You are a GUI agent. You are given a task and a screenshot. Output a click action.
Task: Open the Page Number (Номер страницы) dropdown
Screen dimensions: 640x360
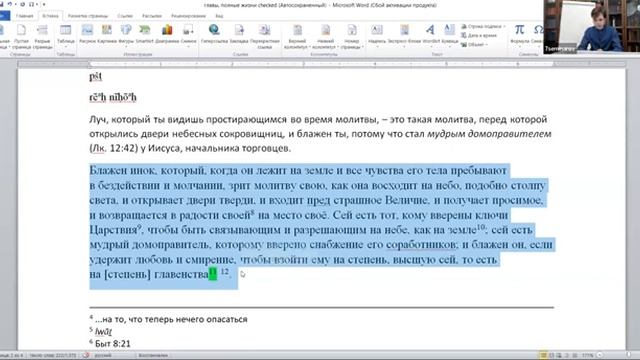351,37
